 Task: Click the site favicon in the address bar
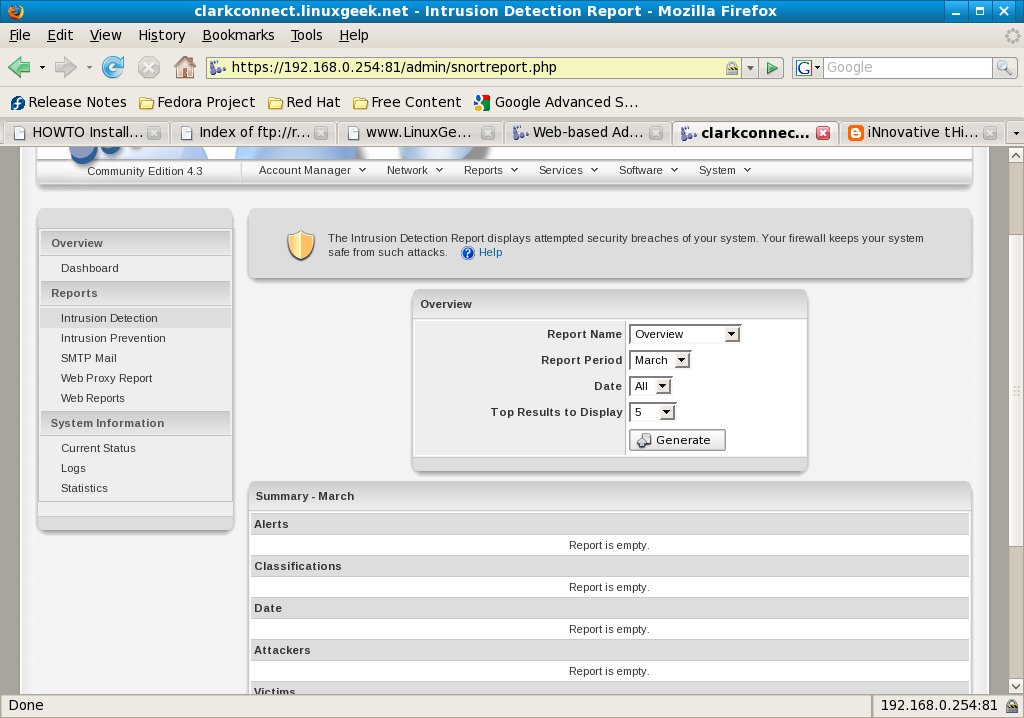pos(218,67)
